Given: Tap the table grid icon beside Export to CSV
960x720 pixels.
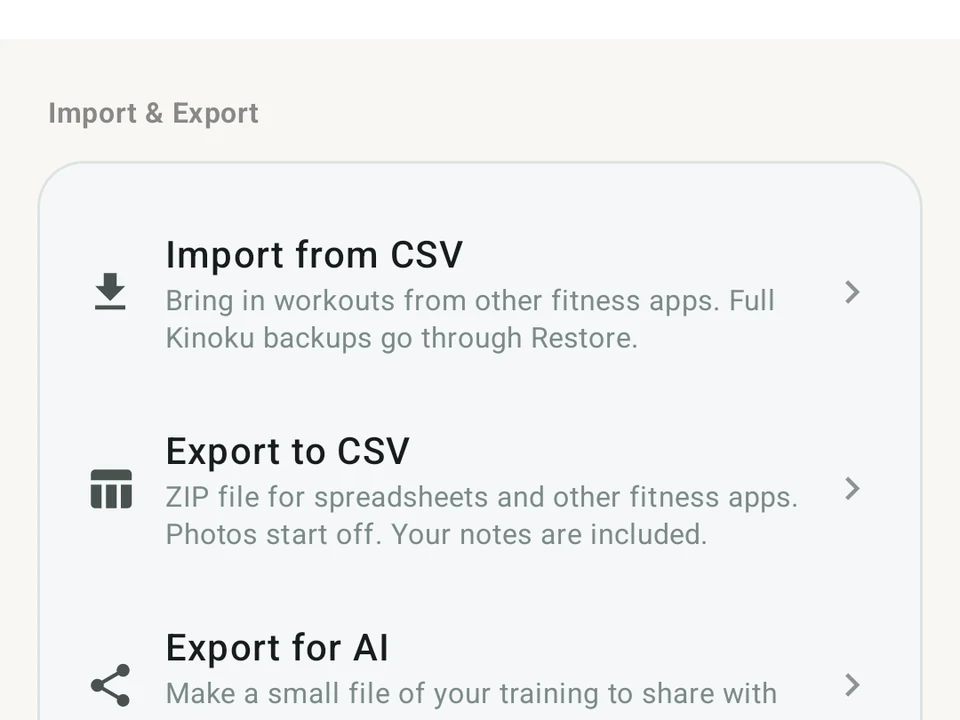Looking at the screenshot, I should pyautogui.click(x=111, y=489).
